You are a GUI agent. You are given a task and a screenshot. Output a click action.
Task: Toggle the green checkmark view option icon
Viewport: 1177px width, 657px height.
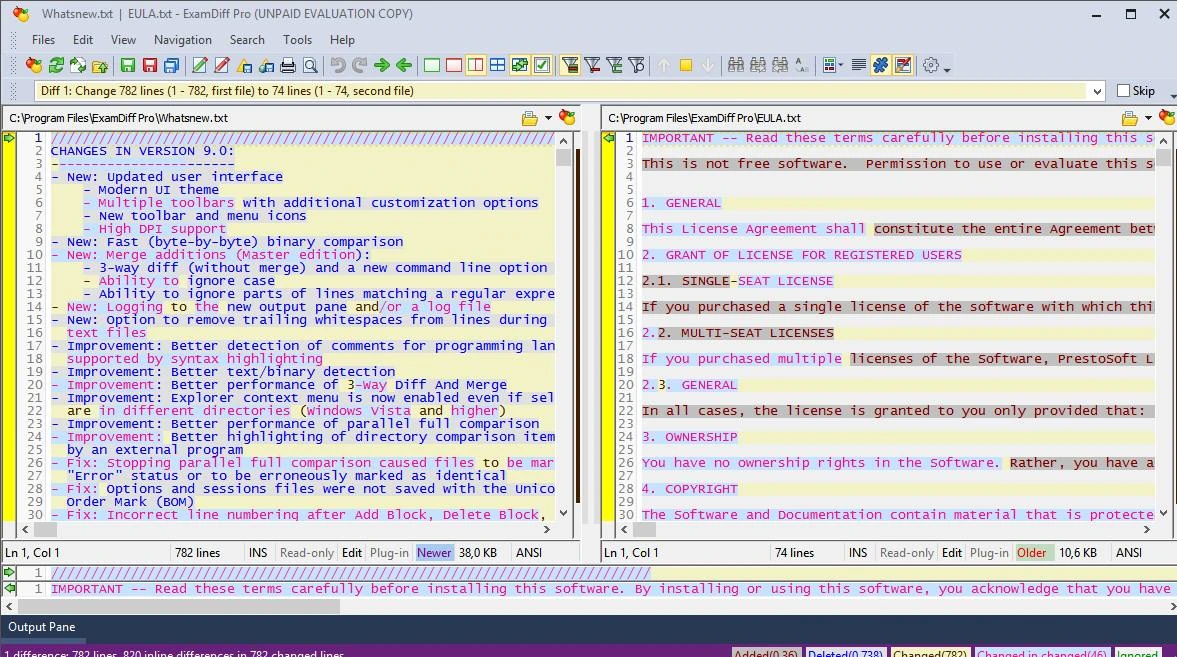tap(541, 65)
